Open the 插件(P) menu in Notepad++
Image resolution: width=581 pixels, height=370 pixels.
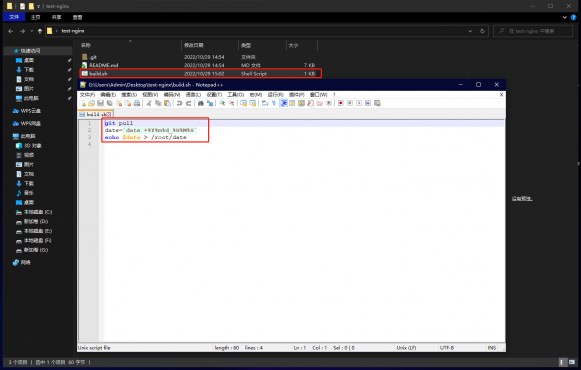coord(297,95)
